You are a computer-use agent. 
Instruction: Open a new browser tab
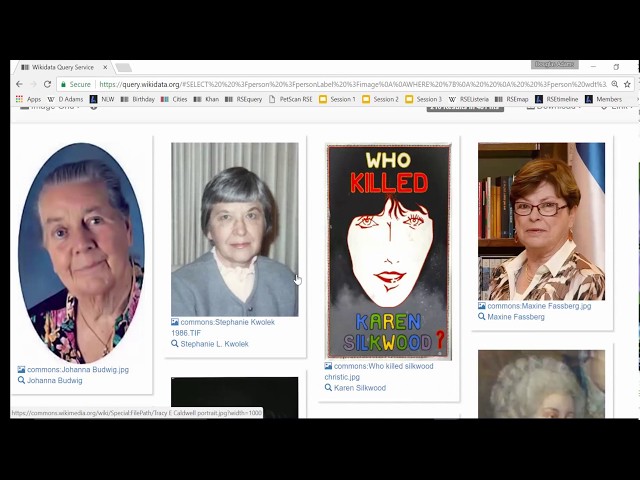(123, 67)
